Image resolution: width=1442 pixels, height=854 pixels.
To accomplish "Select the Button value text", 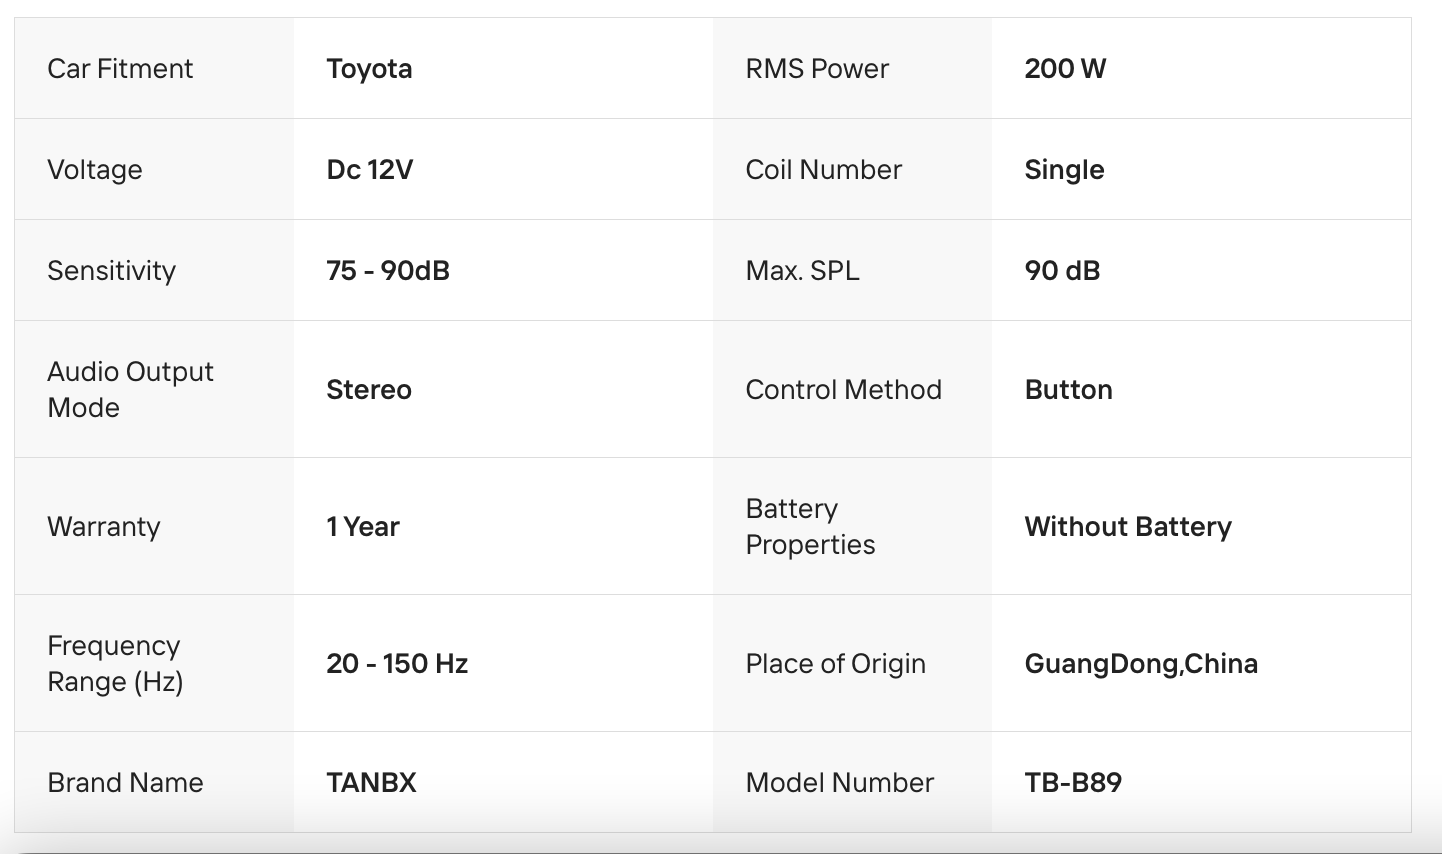I will (x=1068, y=390).
